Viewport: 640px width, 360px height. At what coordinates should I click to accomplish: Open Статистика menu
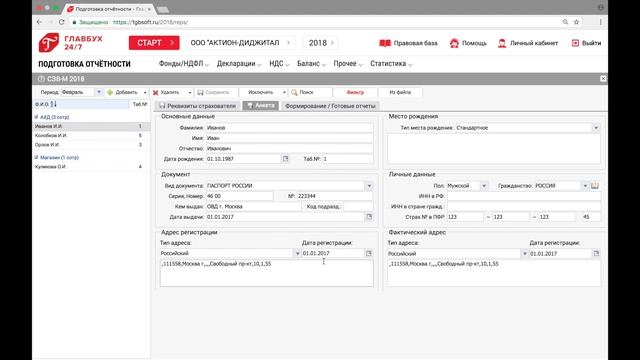(x=391, y=64)
